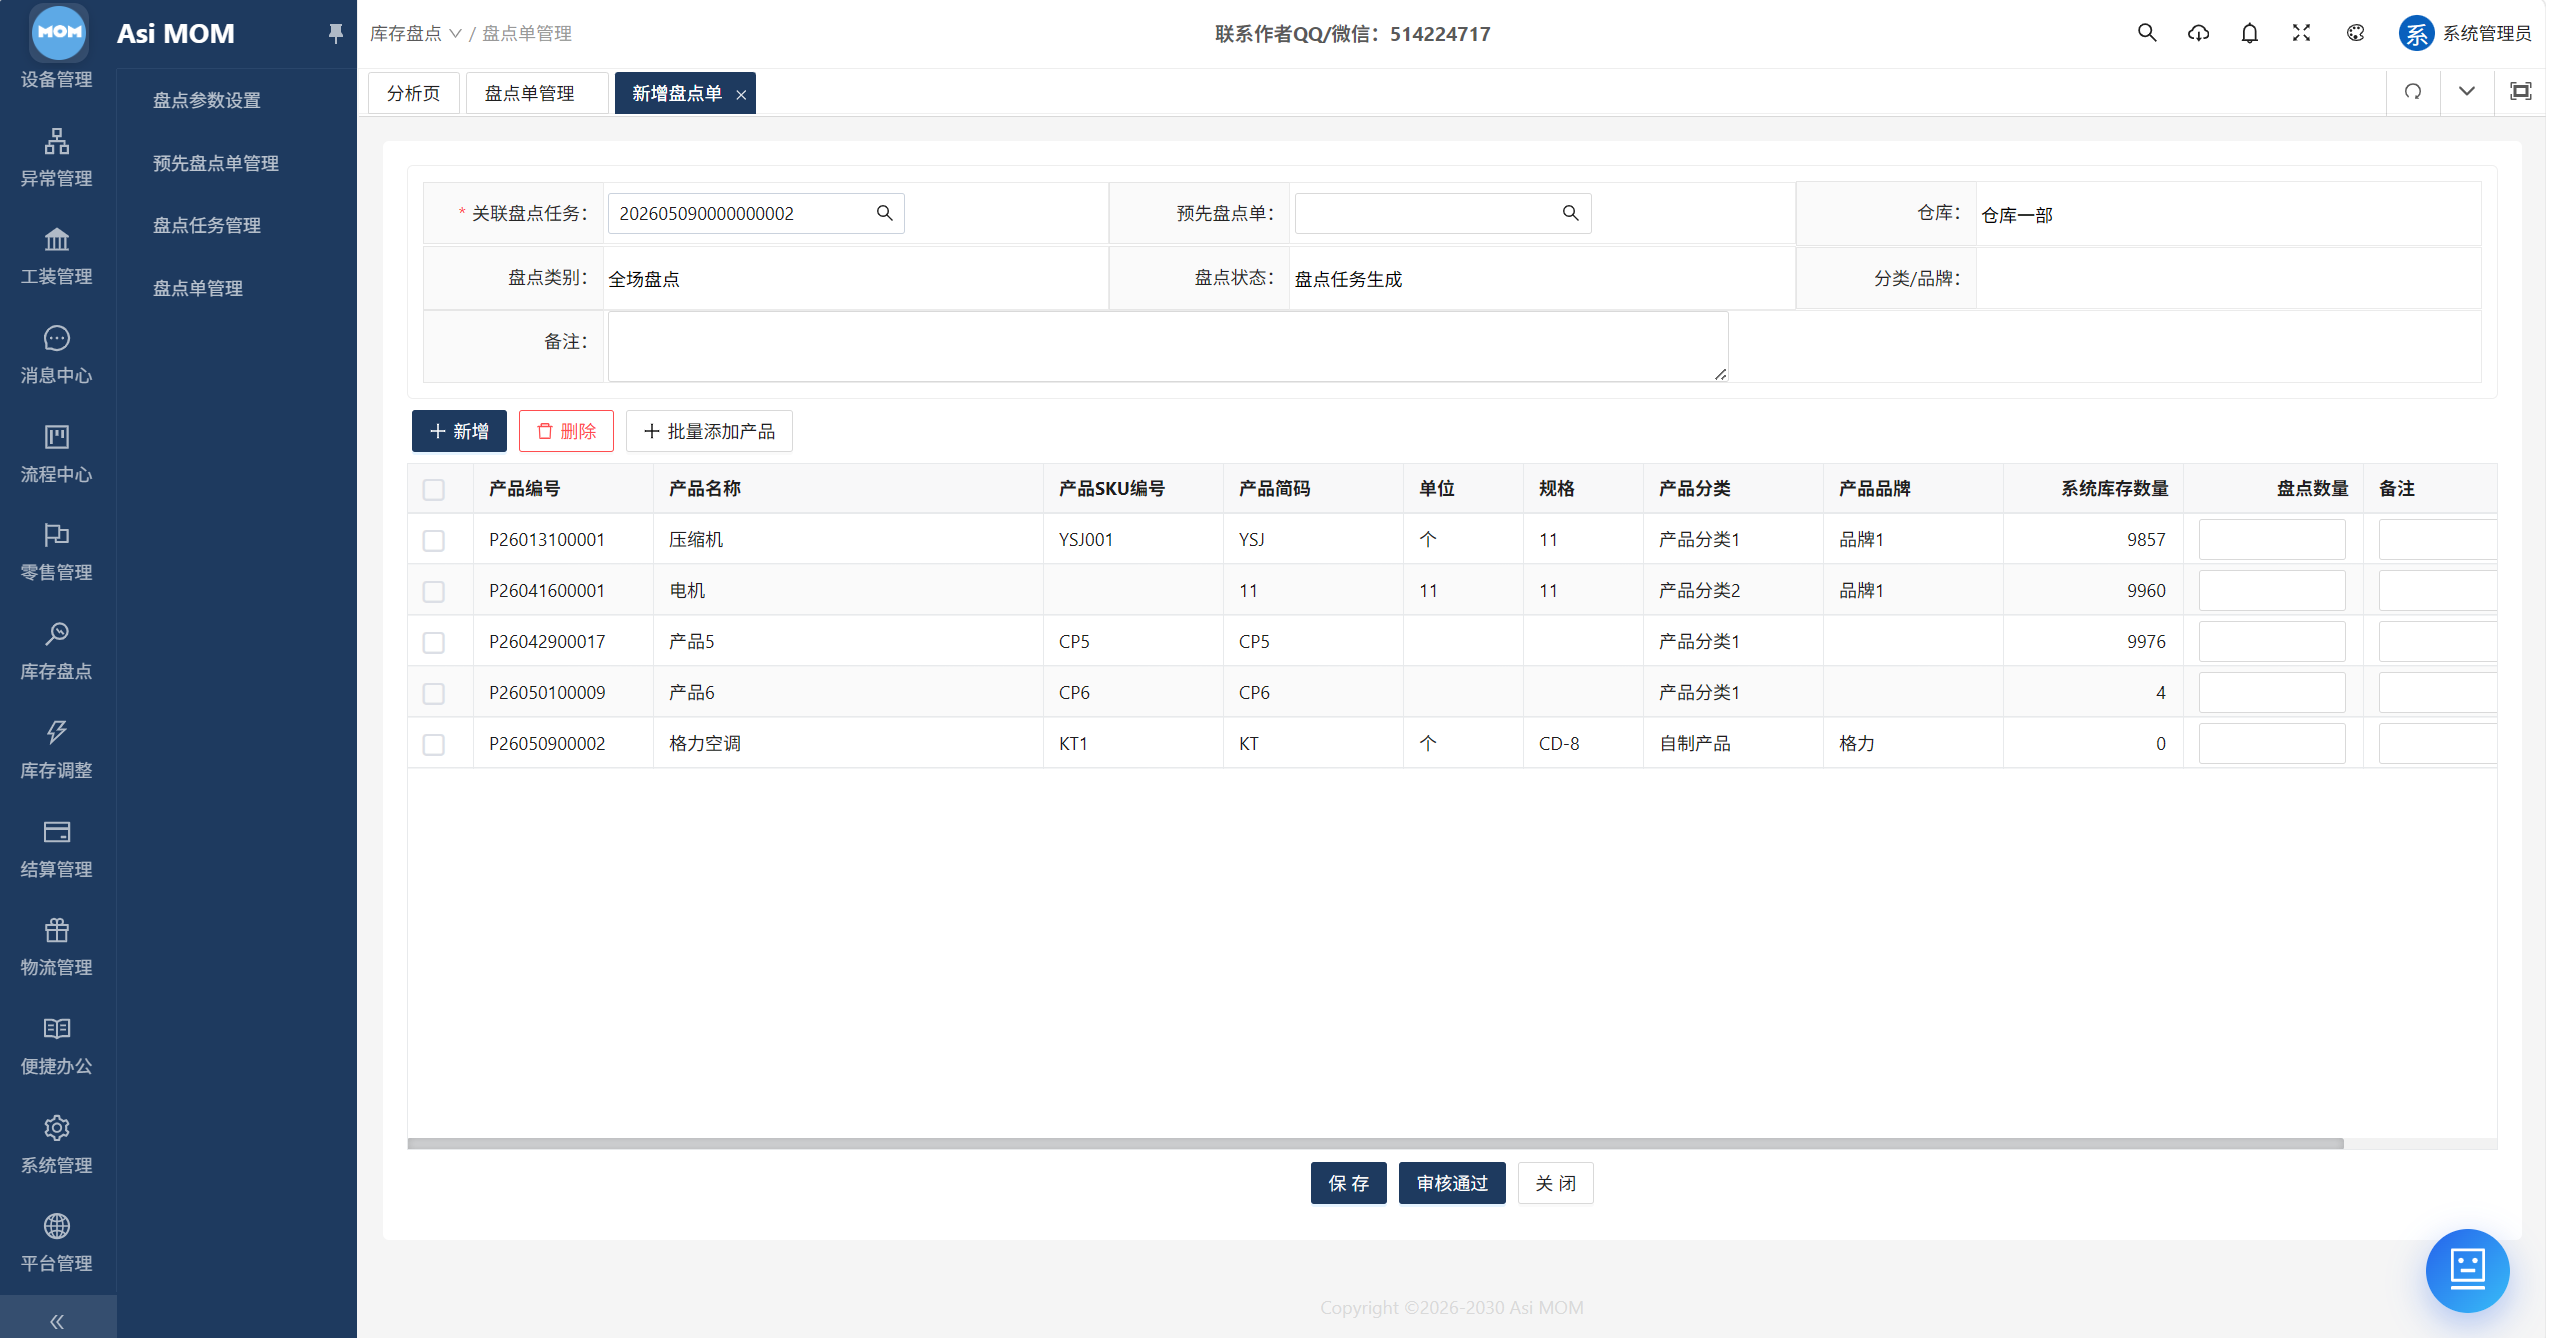Screen dimensions: 2550x1338
Task: Click the maximize content icon on tab bar
Action: coord(2521,92)
